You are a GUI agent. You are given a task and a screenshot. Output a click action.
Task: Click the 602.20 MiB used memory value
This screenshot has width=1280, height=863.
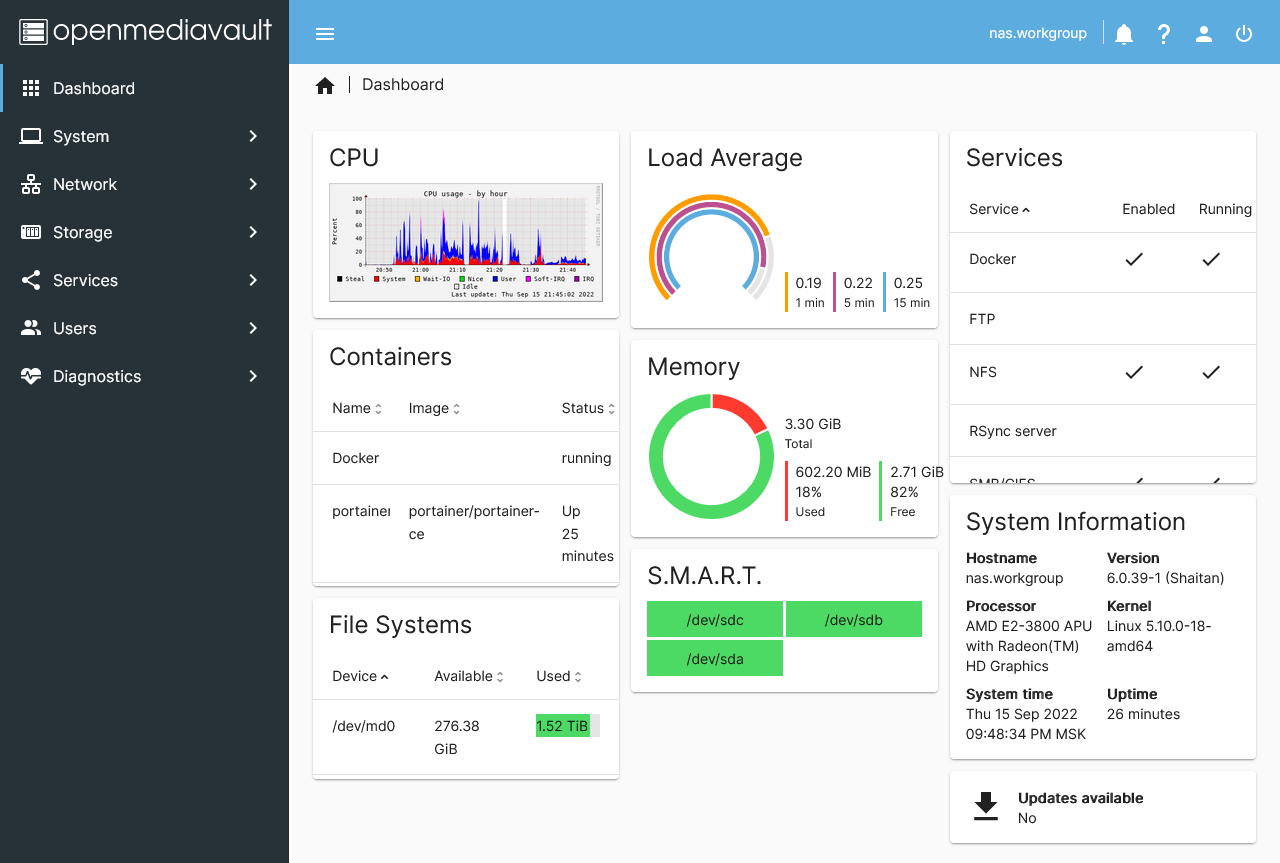click(833, 472)
